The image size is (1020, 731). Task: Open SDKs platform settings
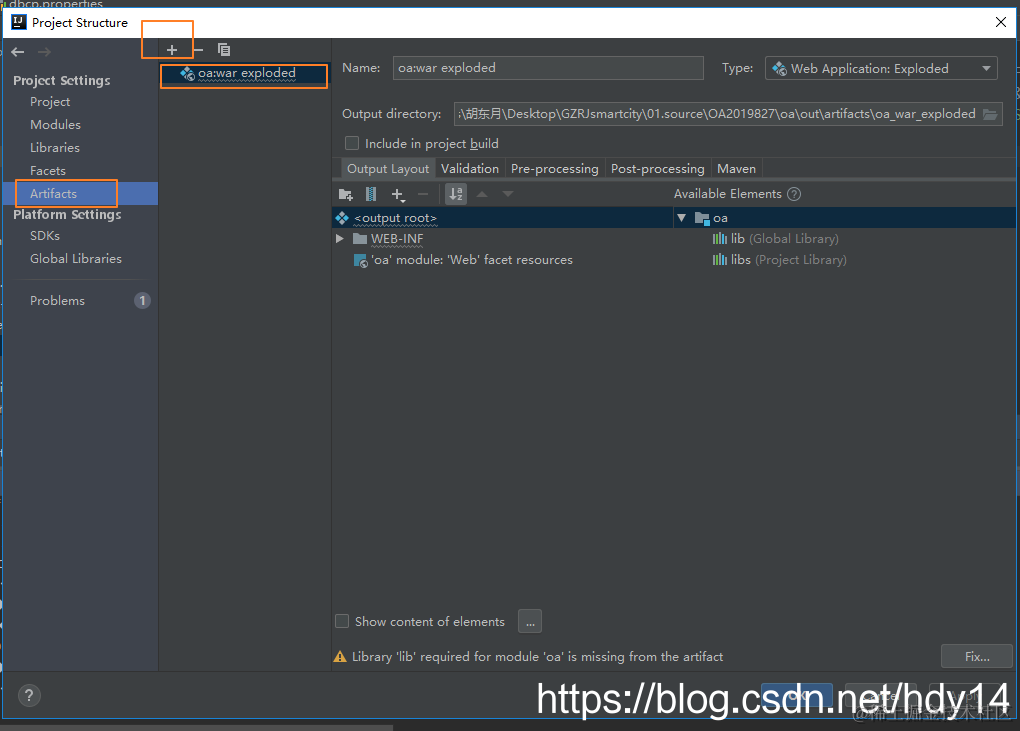pos(45,235)
